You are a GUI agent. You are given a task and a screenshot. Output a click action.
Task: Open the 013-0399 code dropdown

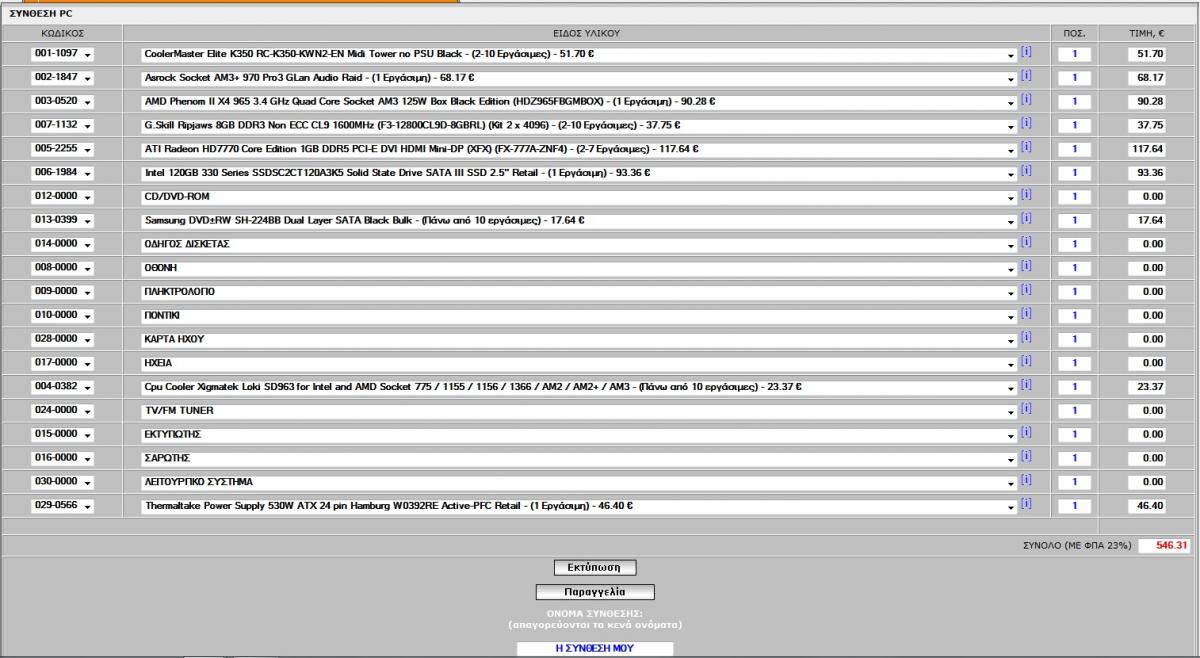point(62,221)
